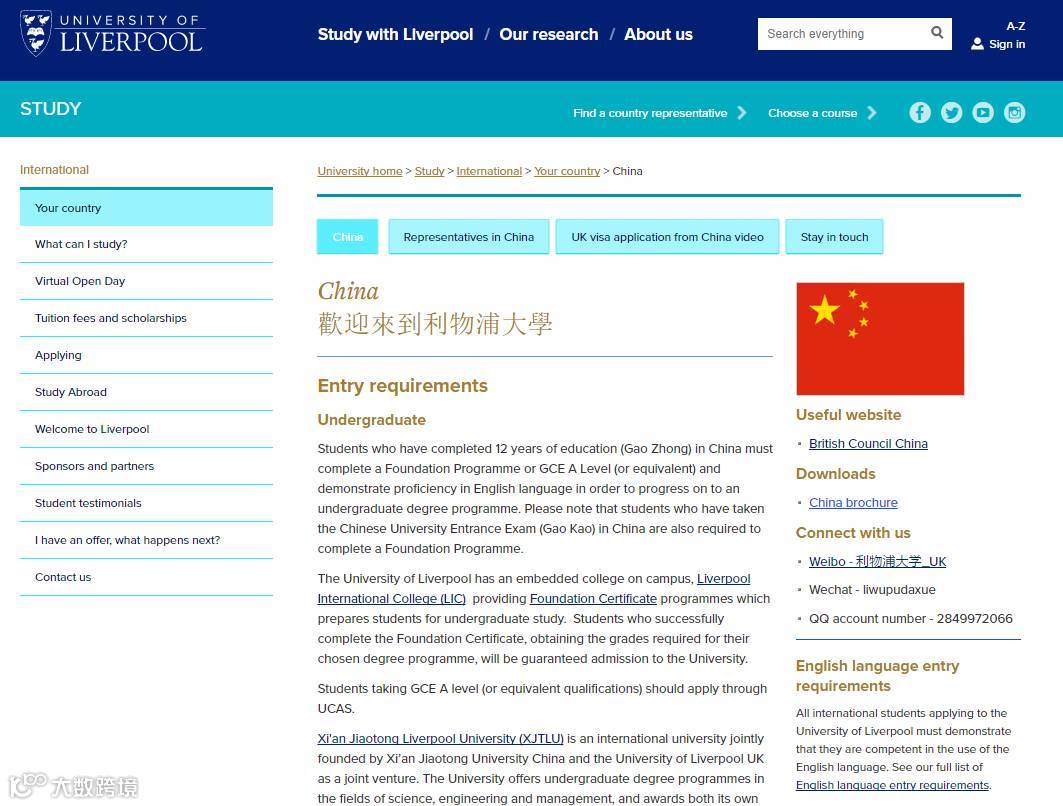
Task: Open UK visa application from China video tab
Action: click(x=667, y=237)
